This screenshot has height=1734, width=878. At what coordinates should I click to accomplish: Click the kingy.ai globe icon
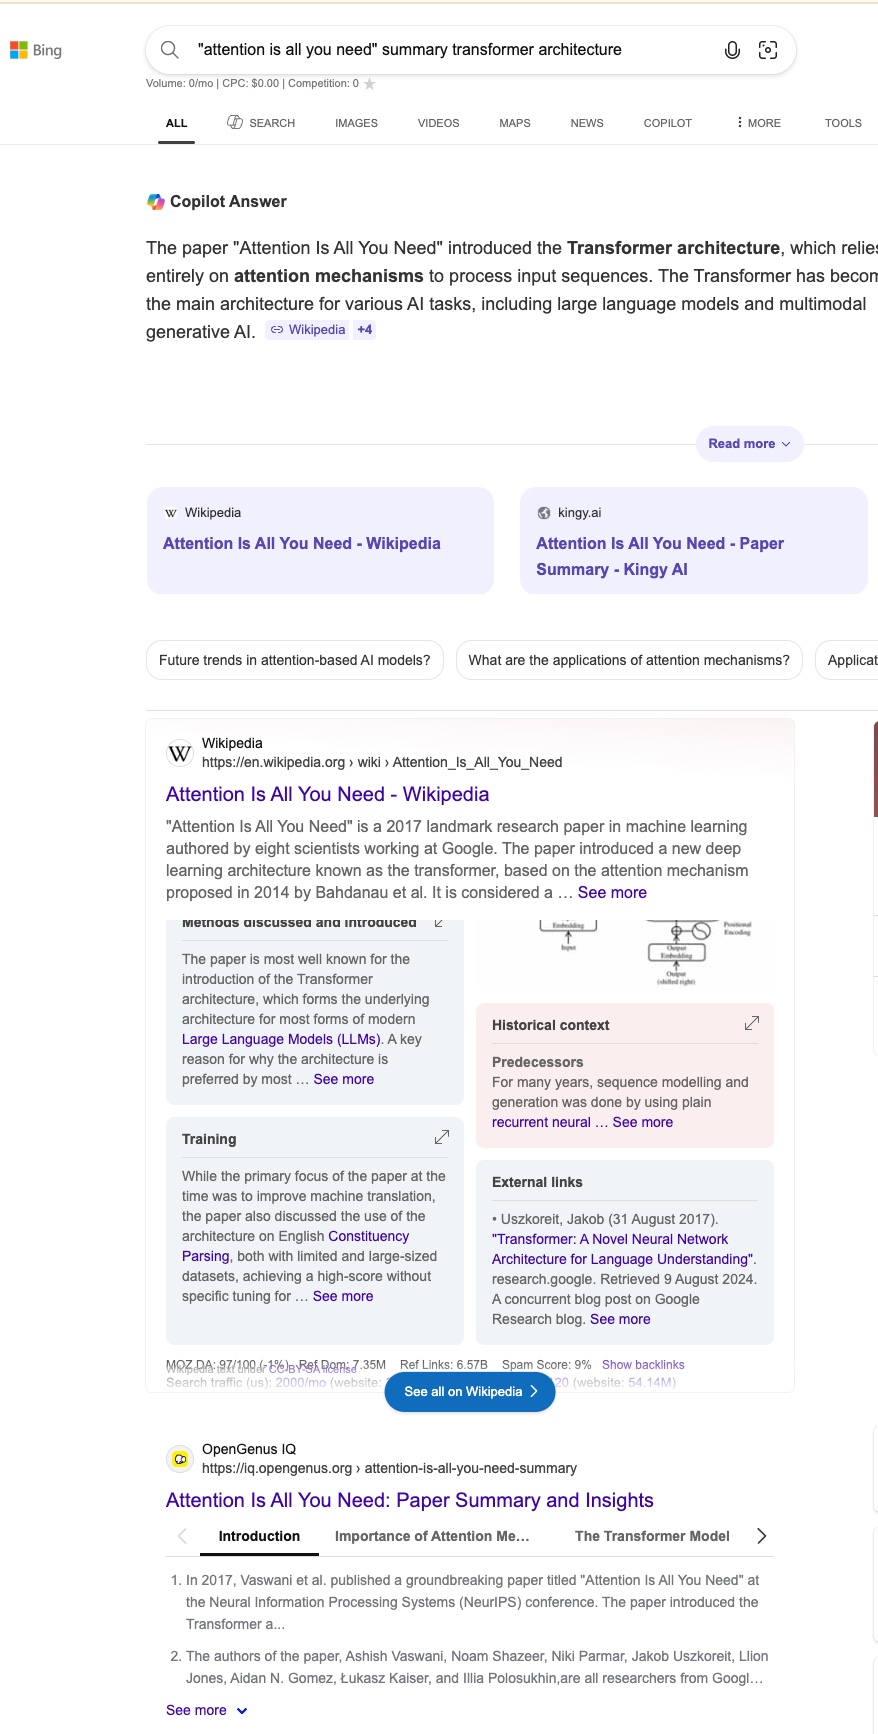click(544, 513)
